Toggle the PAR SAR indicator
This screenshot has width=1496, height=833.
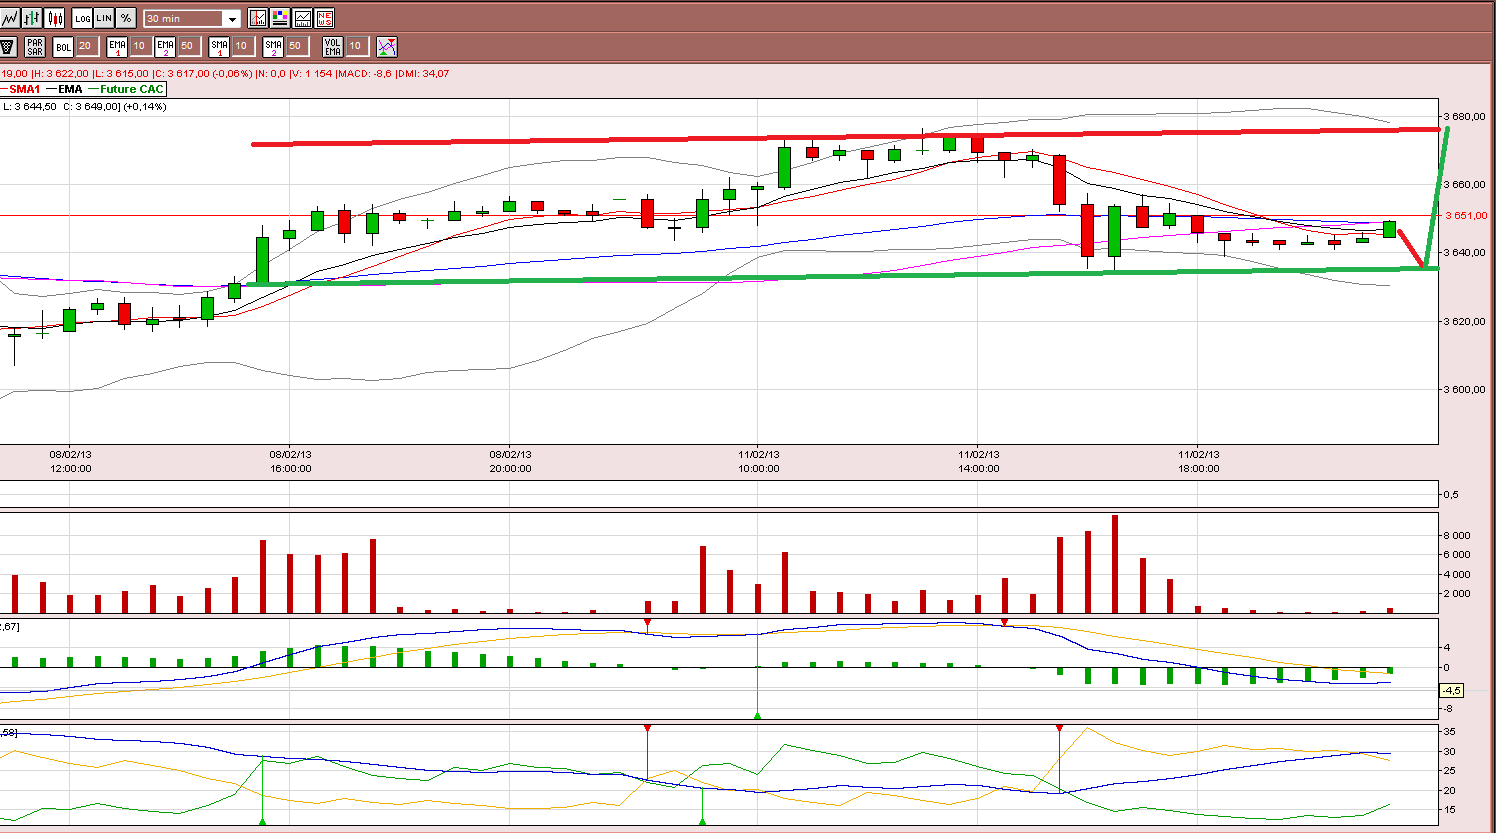(35, 46)
